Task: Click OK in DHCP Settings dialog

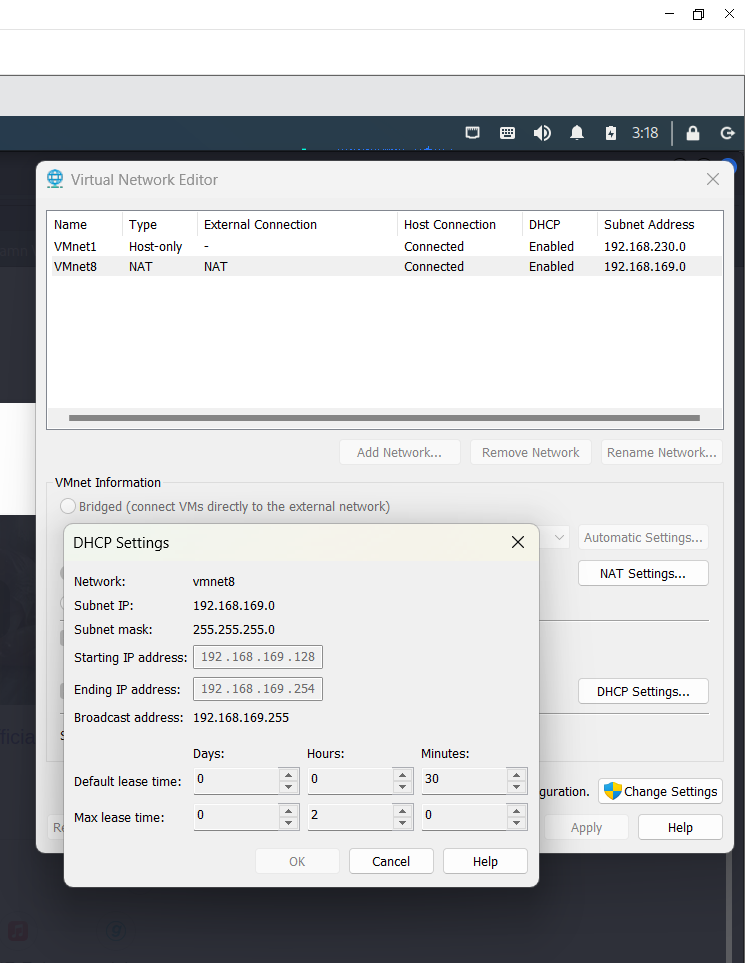Action: click(297, 861)
